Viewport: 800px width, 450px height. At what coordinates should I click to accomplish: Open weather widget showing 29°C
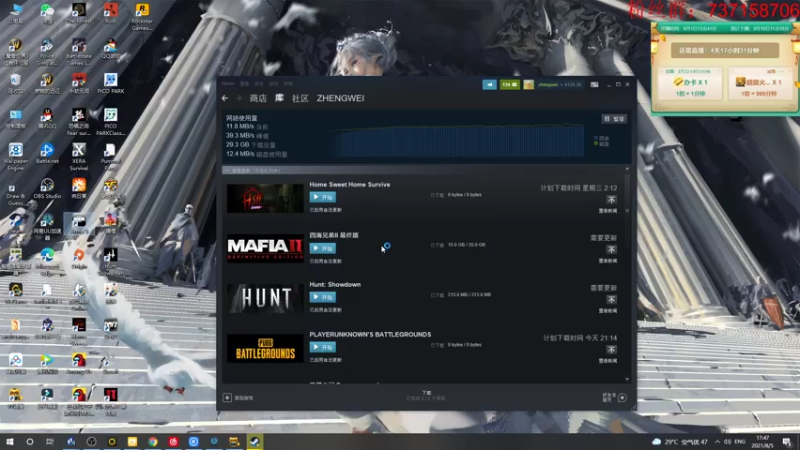680,442
